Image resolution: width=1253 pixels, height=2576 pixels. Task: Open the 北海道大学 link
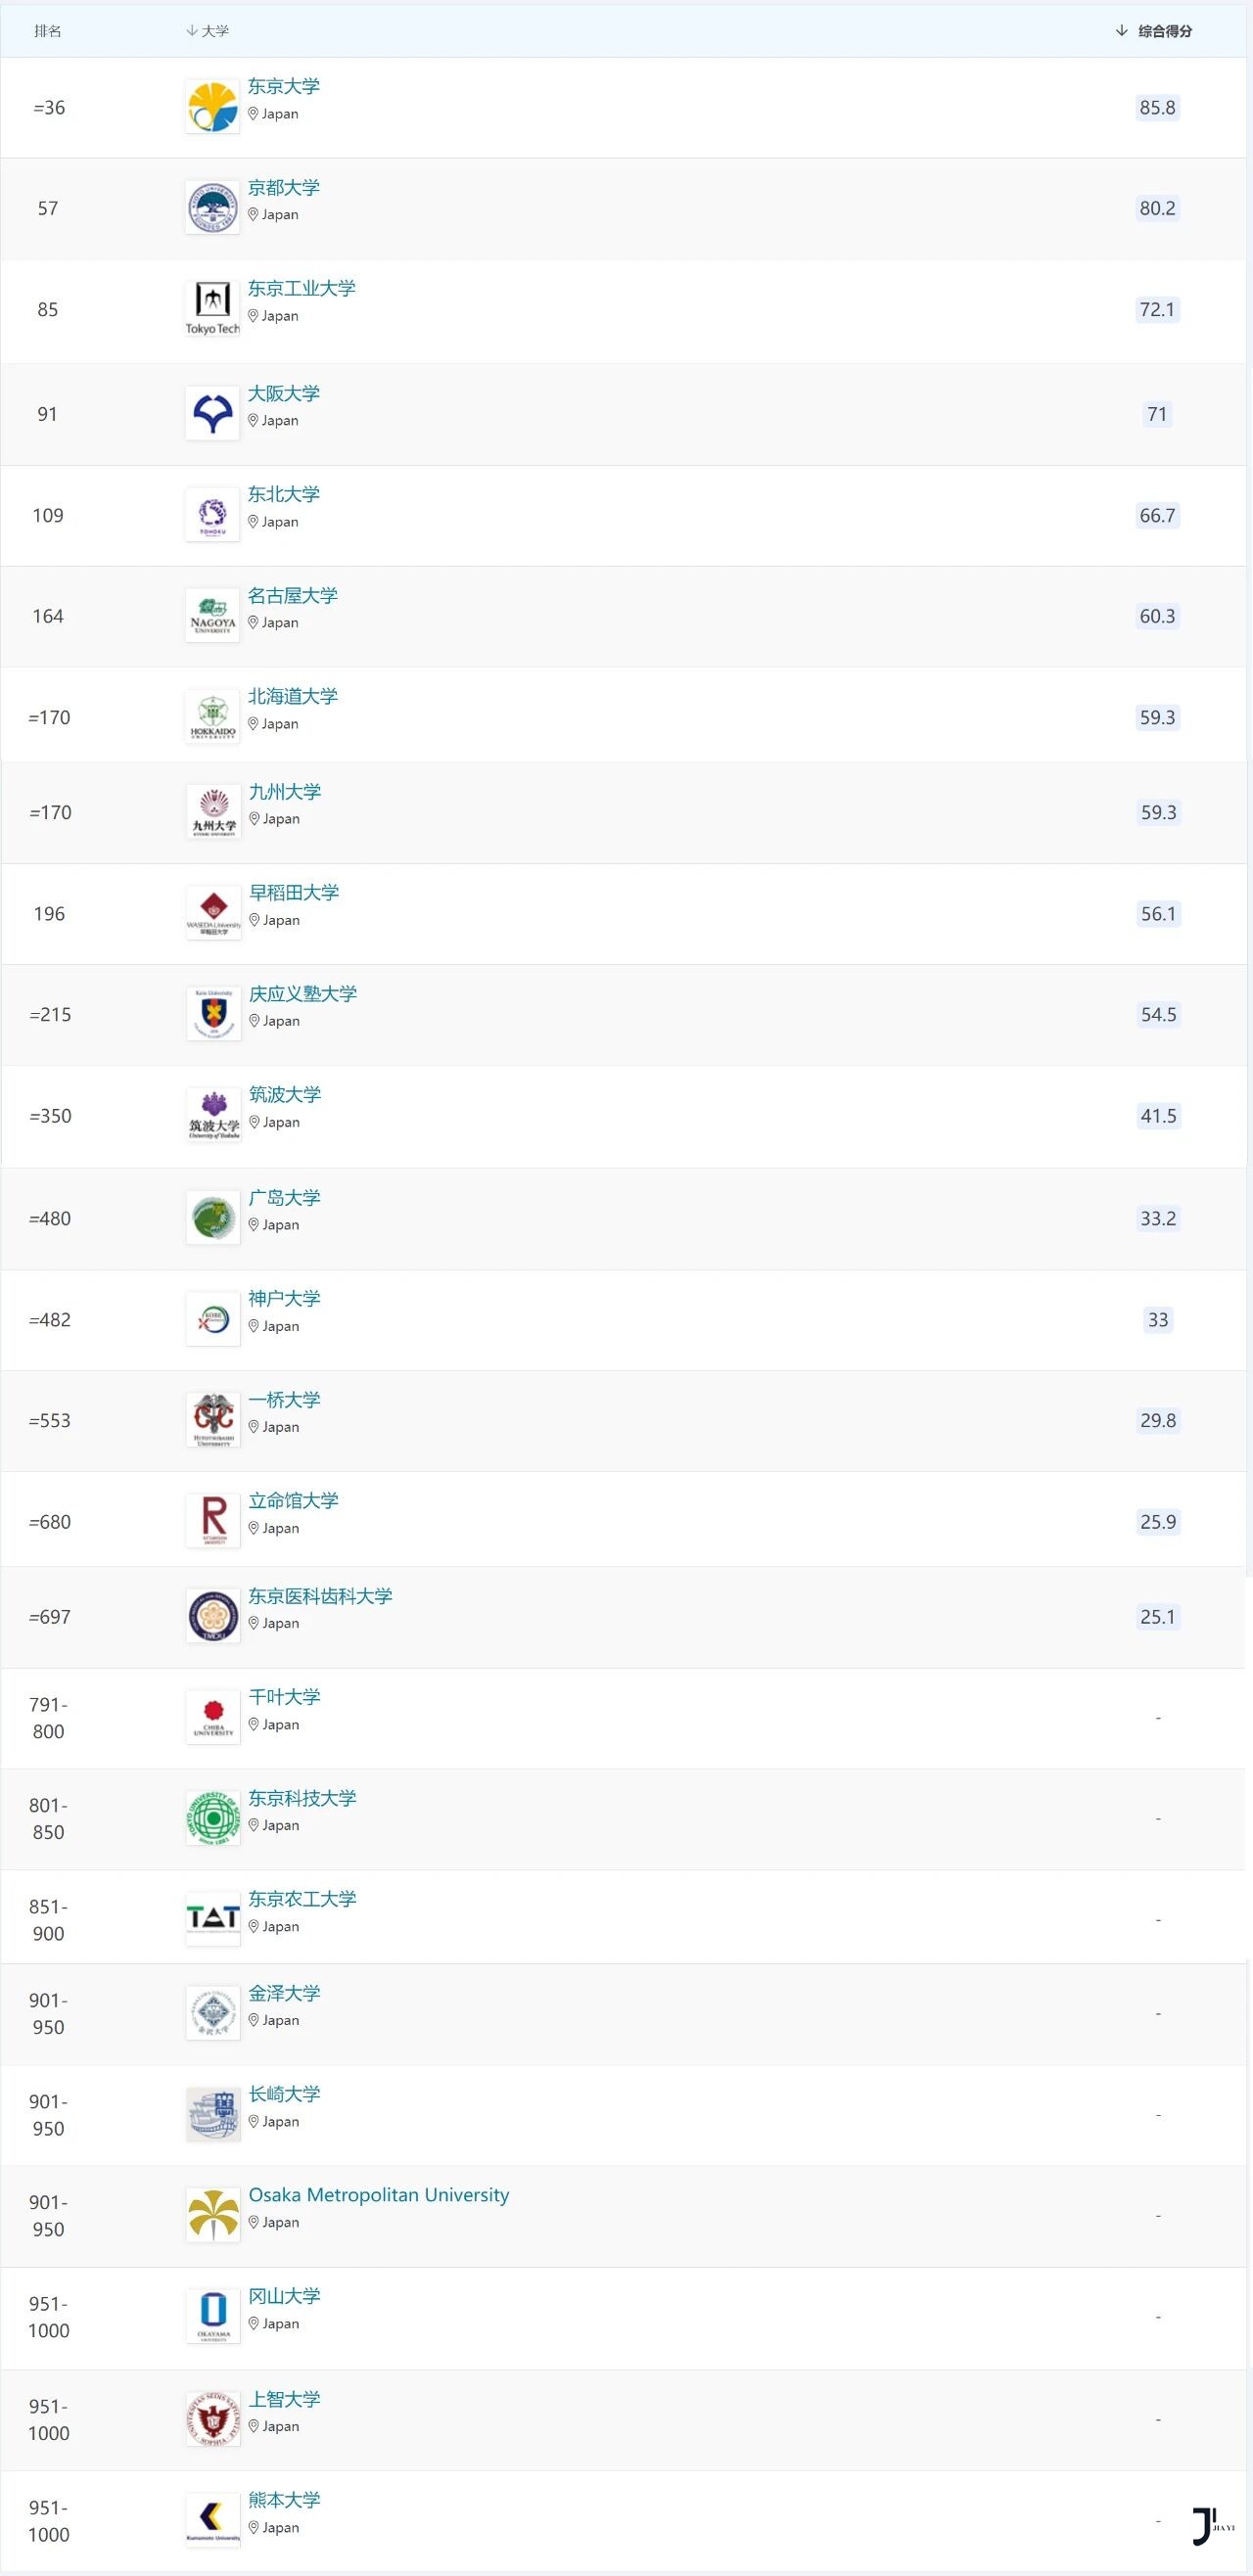tap(293, 696)
